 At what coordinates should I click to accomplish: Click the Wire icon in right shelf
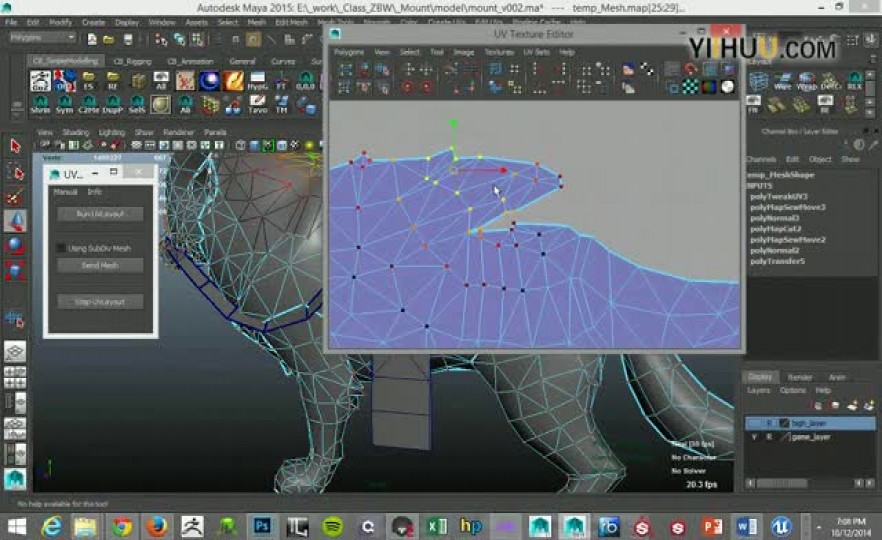point(782,81)
